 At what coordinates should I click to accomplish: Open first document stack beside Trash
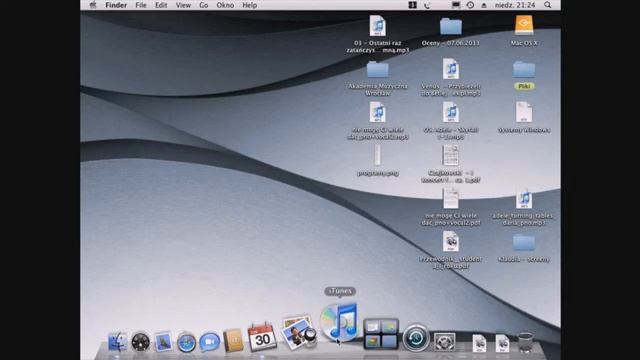click(x=479, y=343)
